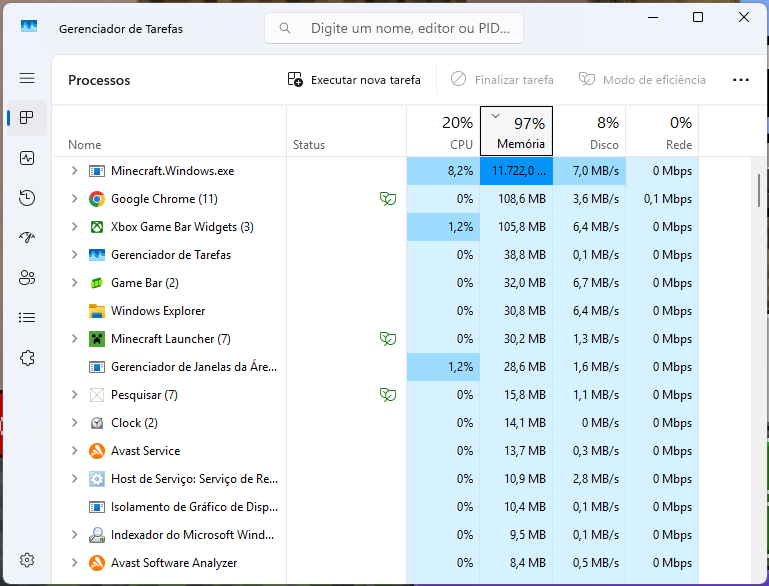Expand the Minecraft.Windows.exe process group

coord(74,171)
